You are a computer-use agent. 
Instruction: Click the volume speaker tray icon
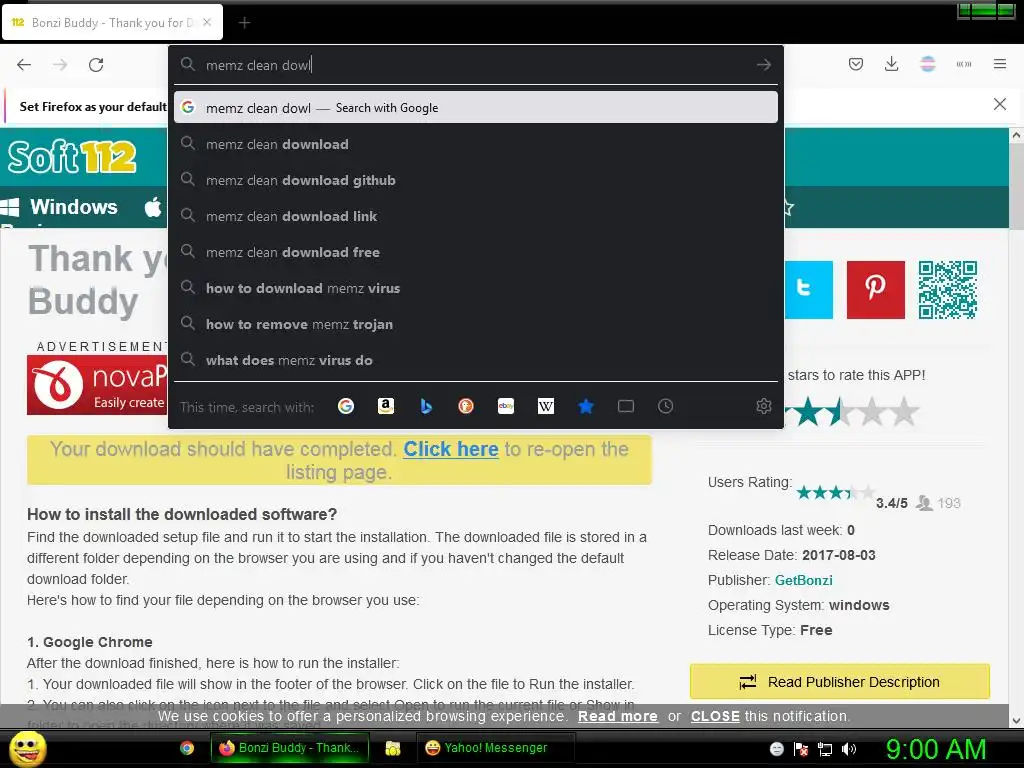[x=849, y=749]
